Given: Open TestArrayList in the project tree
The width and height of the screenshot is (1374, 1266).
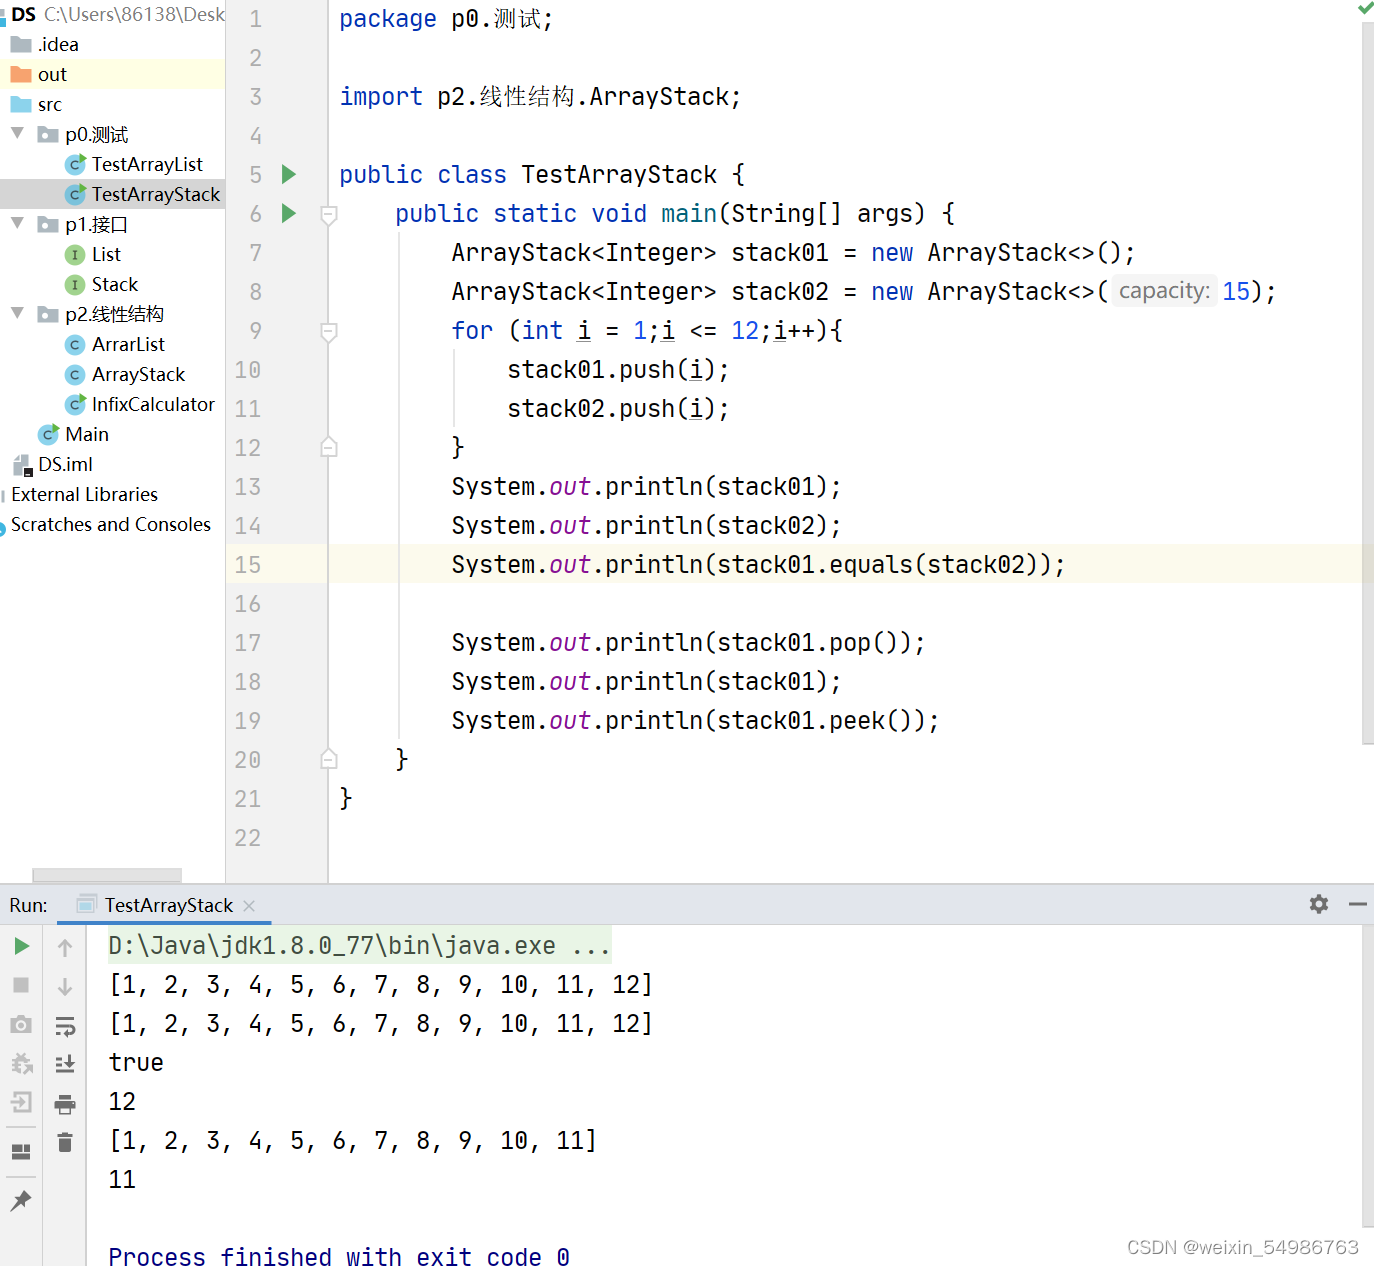Looking at the screenshot, I should (147, 164).
